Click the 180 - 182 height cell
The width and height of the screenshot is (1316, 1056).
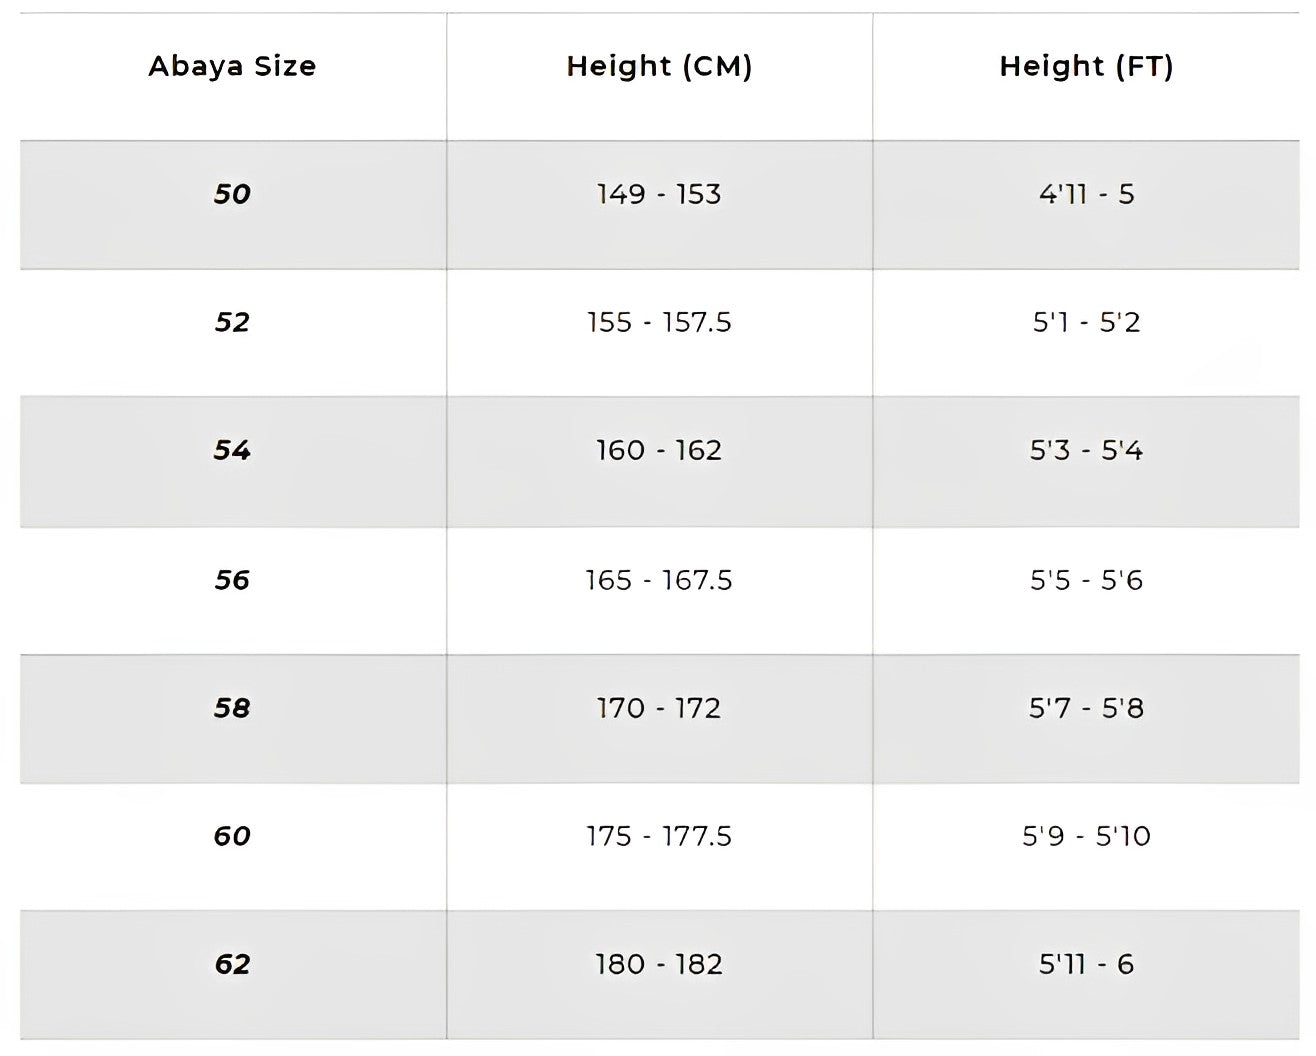[659, 964]
